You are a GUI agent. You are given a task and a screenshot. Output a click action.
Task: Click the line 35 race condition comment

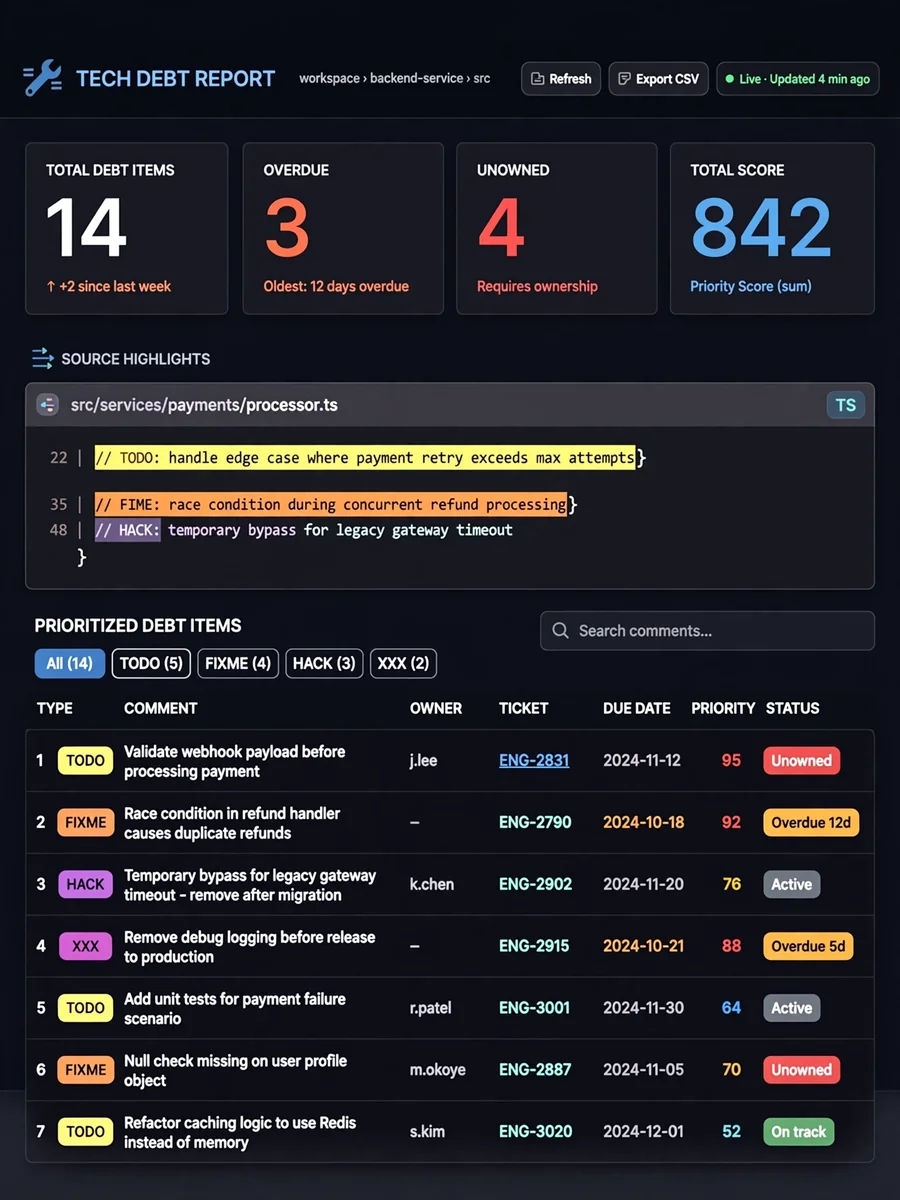[x=330, y=504]
